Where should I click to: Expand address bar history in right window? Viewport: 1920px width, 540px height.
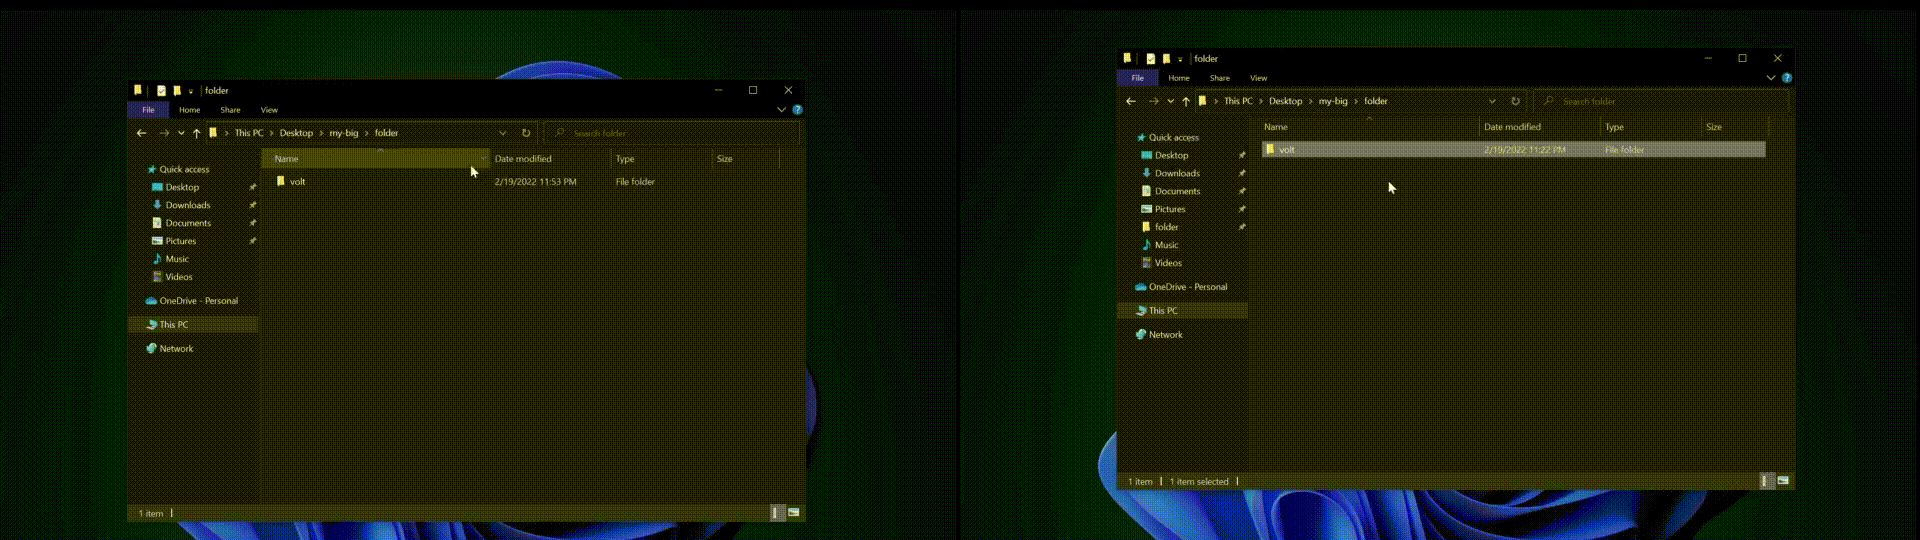pyautogui.click(x=1492, y=101)
